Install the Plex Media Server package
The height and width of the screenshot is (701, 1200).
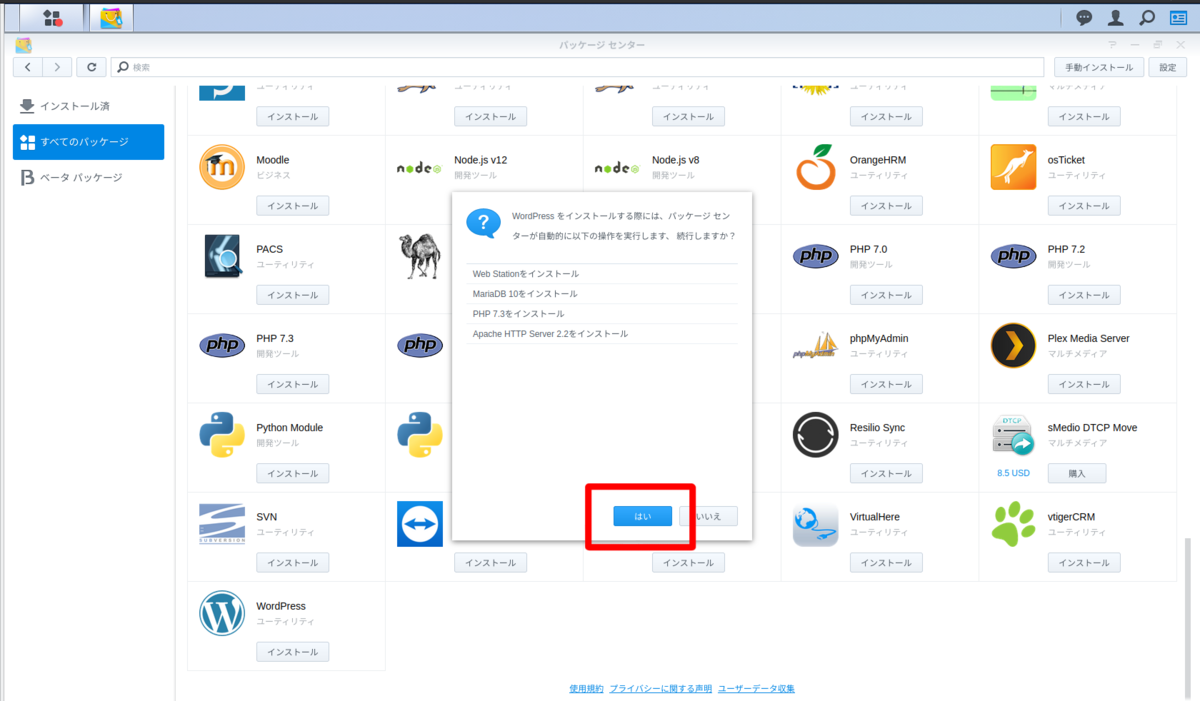tap(1084, 384)
